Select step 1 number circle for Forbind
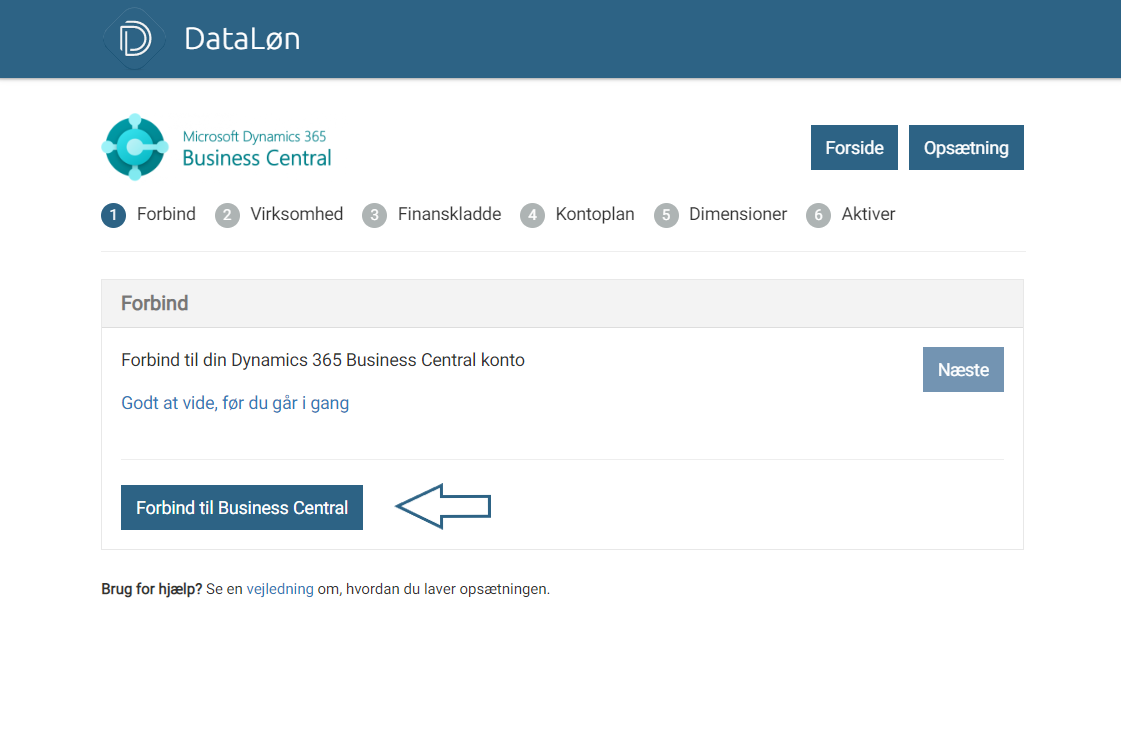 coord(114,215)
